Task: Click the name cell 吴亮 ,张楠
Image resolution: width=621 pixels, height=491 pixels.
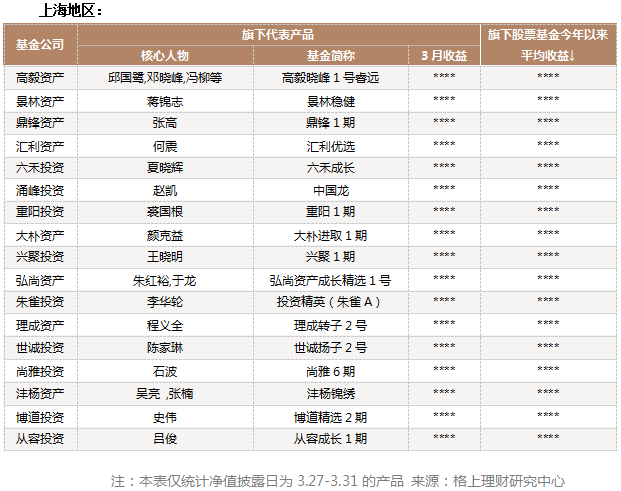Action: coord(165,394)
